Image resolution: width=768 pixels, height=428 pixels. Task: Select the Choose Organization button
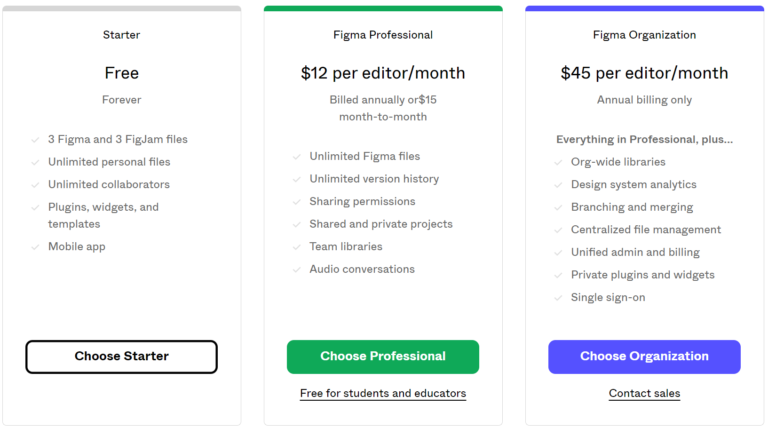tap(644, 357)
